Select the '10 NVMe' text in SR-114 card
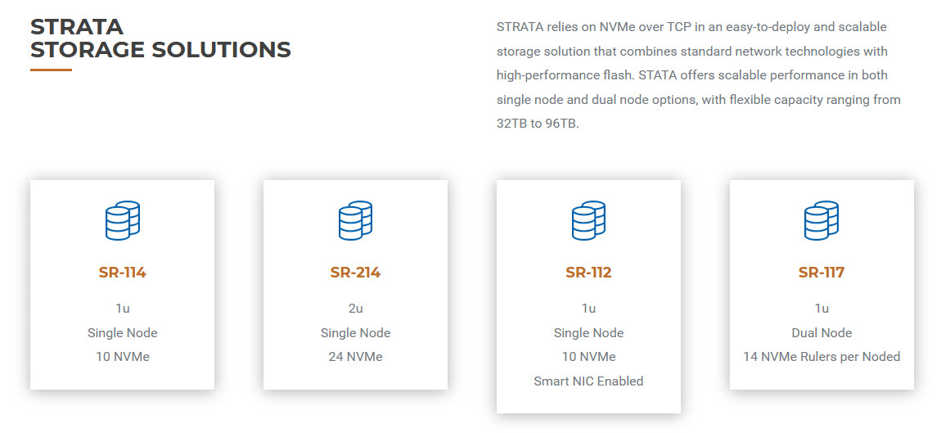The image size is (950, 433). tap(122, 357)
